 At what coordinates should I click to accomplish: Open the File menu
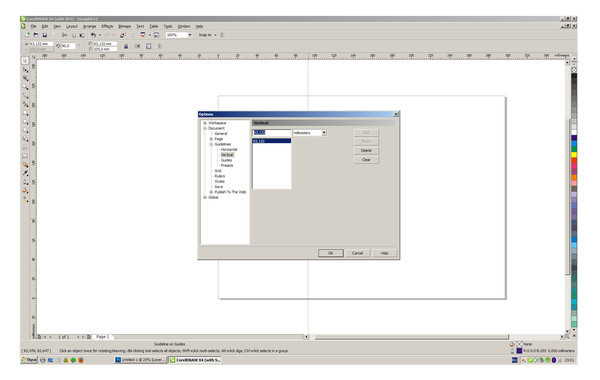33,26
